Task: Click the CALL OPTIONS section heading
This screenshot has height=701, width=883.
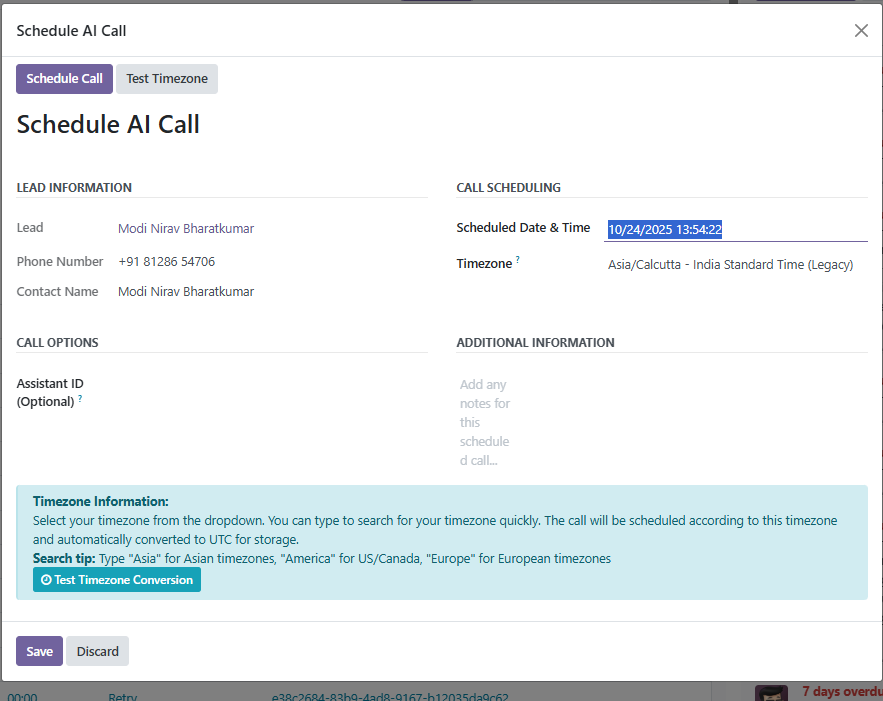Action: (57, 342)
